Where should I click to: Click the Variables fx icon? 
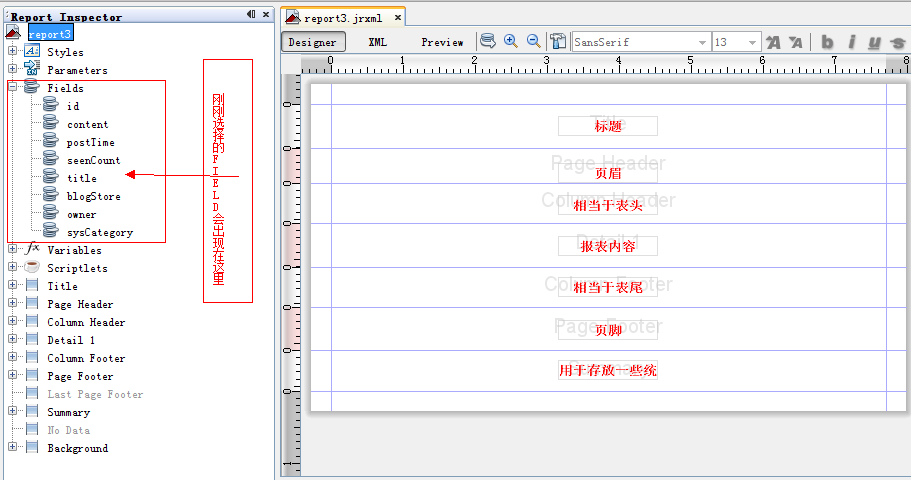[33, 248]
